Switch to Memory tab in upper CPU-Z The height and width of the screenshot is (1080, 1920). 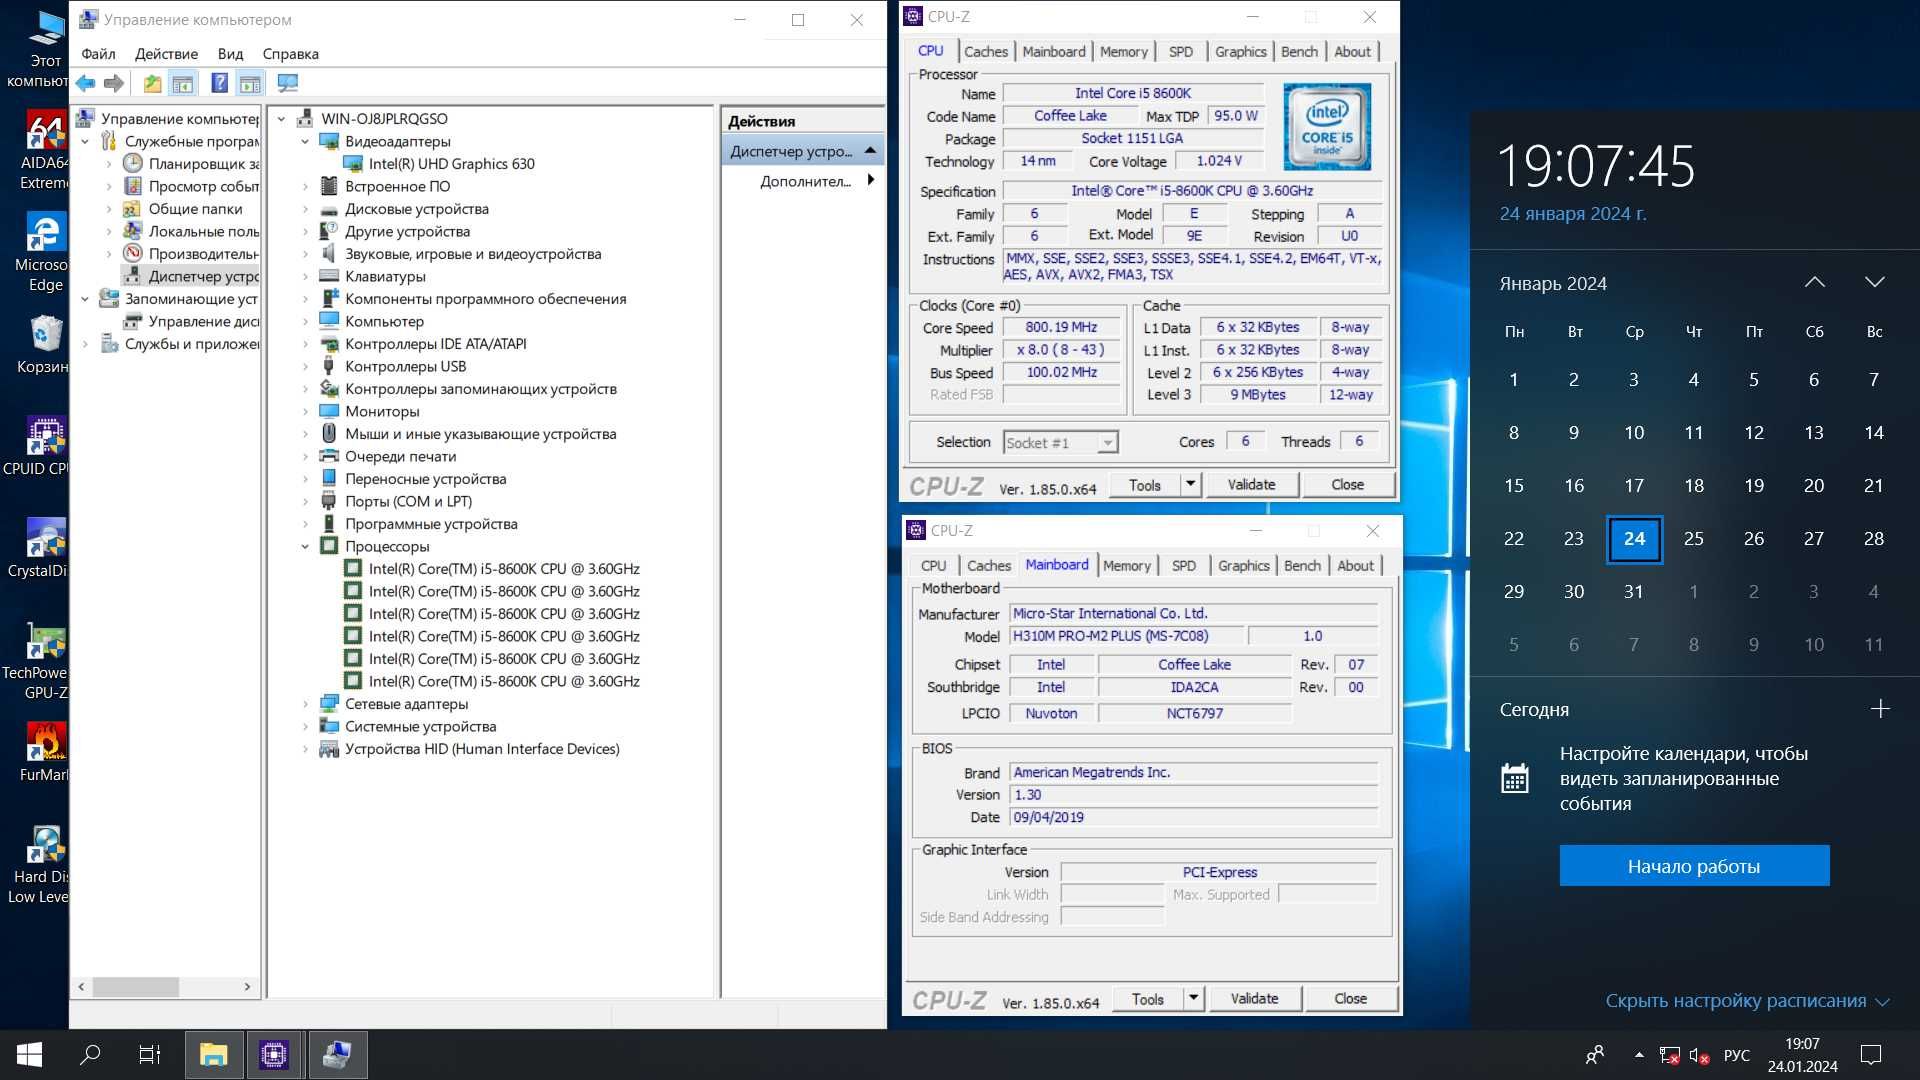[1123, 52]
